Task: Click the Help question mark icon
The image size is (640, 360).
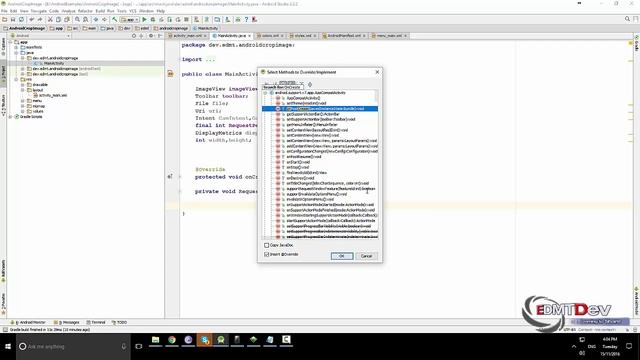Action: (246, 20)
